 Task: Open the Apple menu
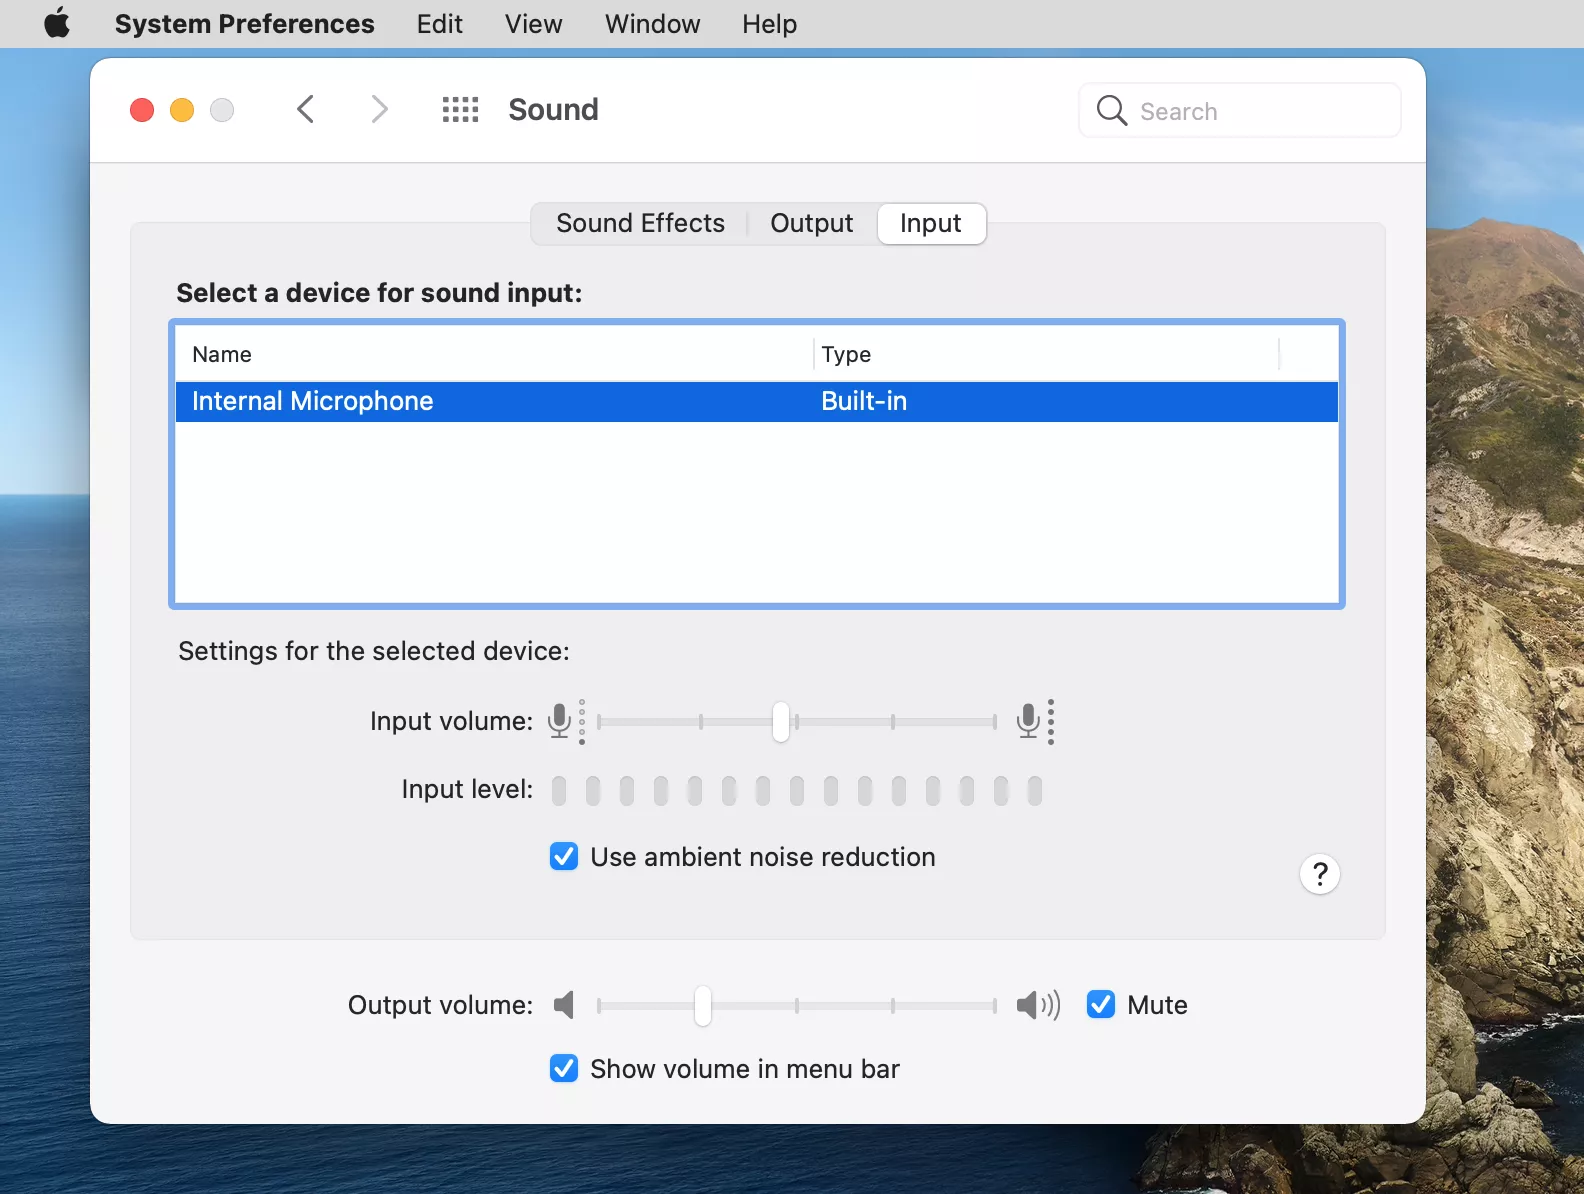pyautogui.click(x=57, y=23)
